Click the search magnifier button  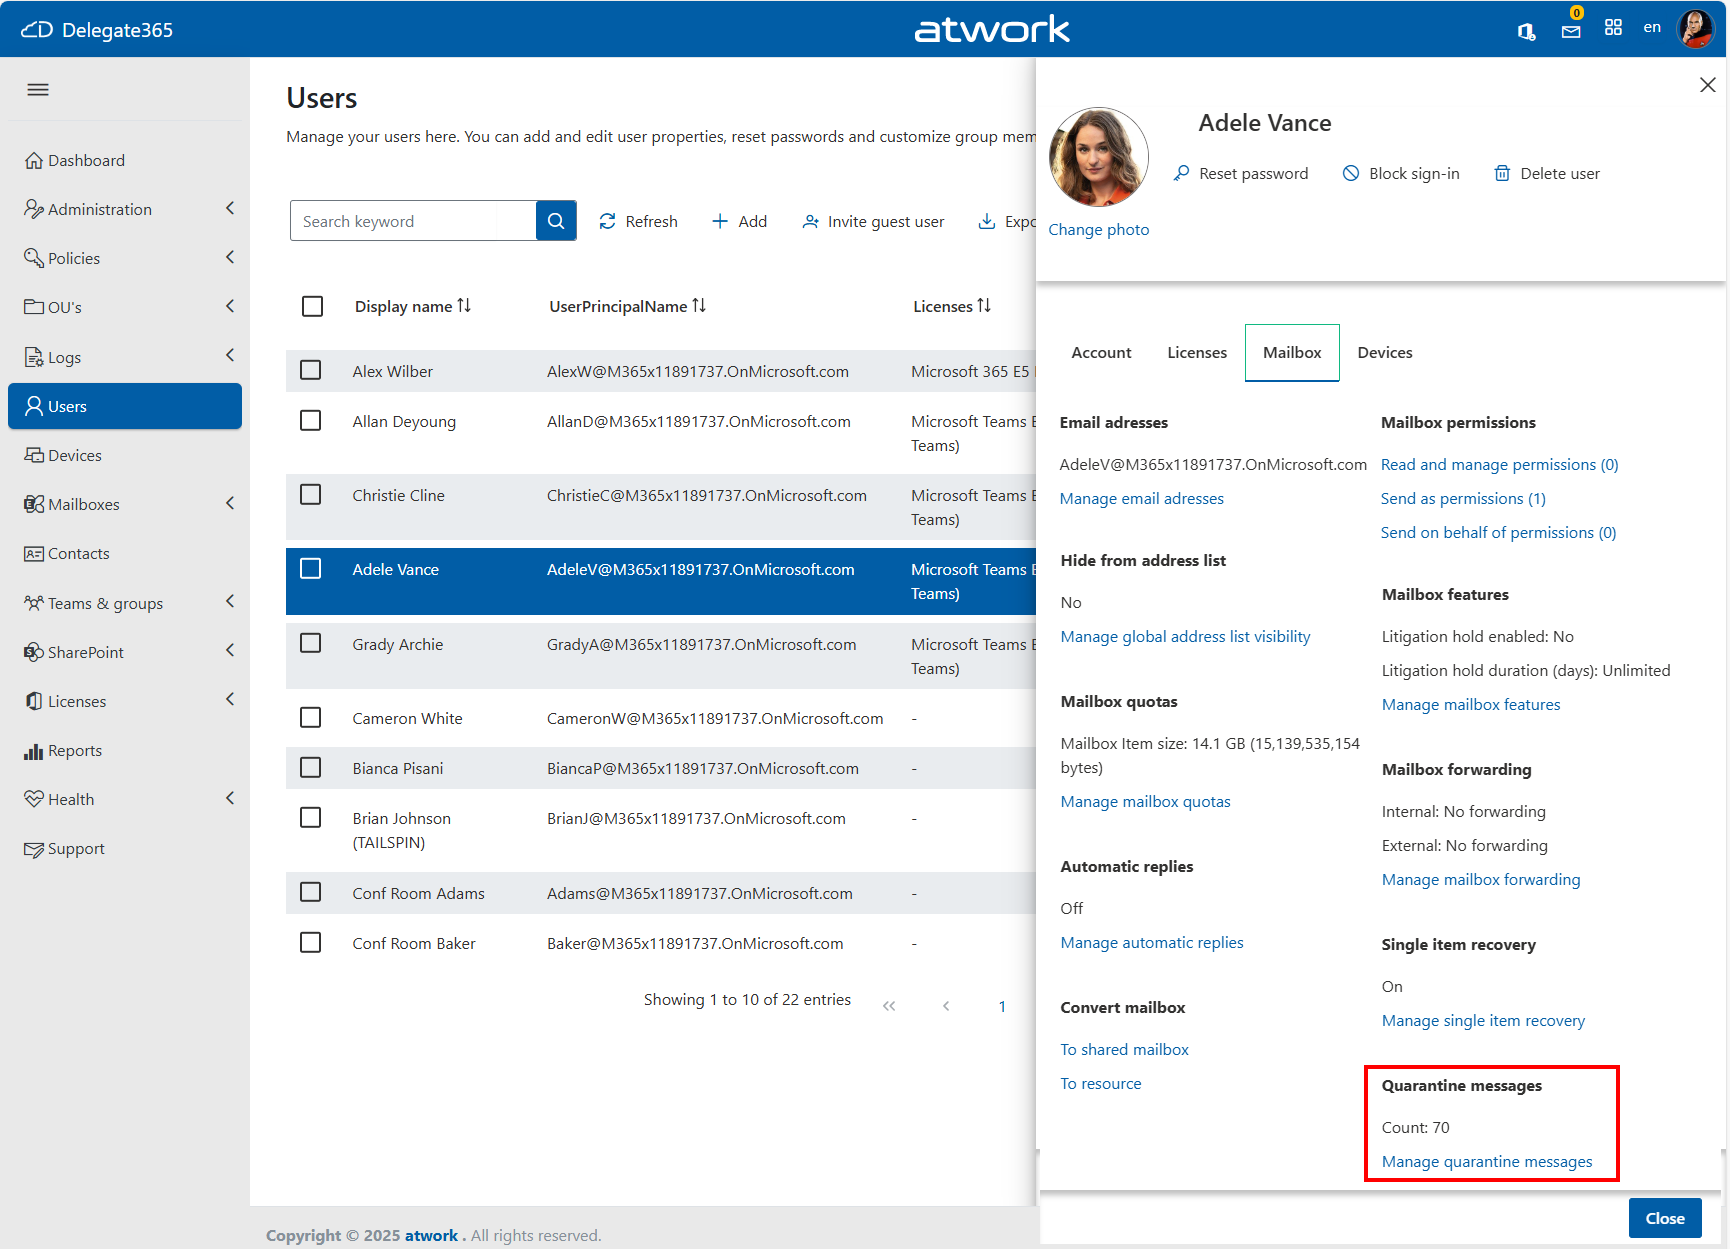tap(556, 221)
